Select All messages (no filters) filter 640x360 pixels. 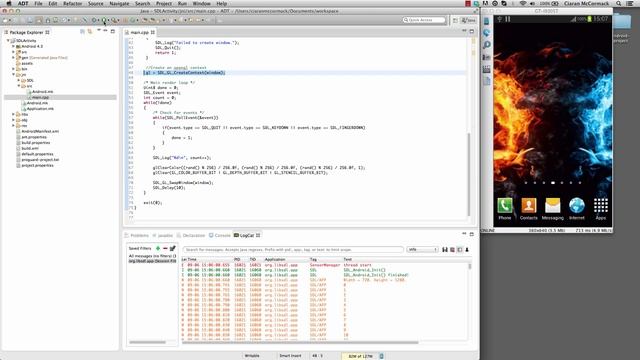click(x=152, y=256)
